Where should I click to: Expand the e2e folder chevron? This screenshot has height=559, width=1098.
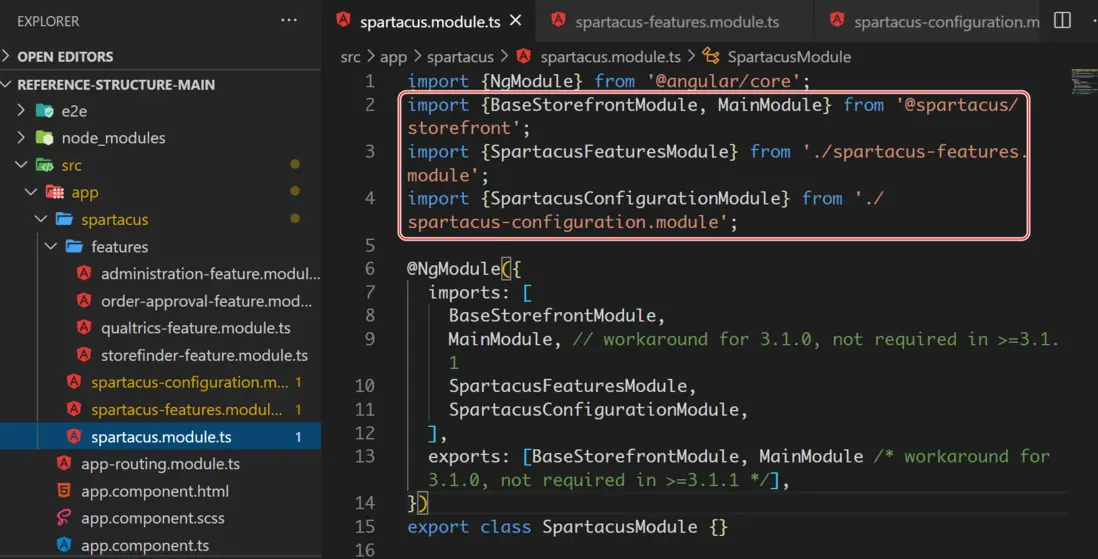click(x=21, y=111)
